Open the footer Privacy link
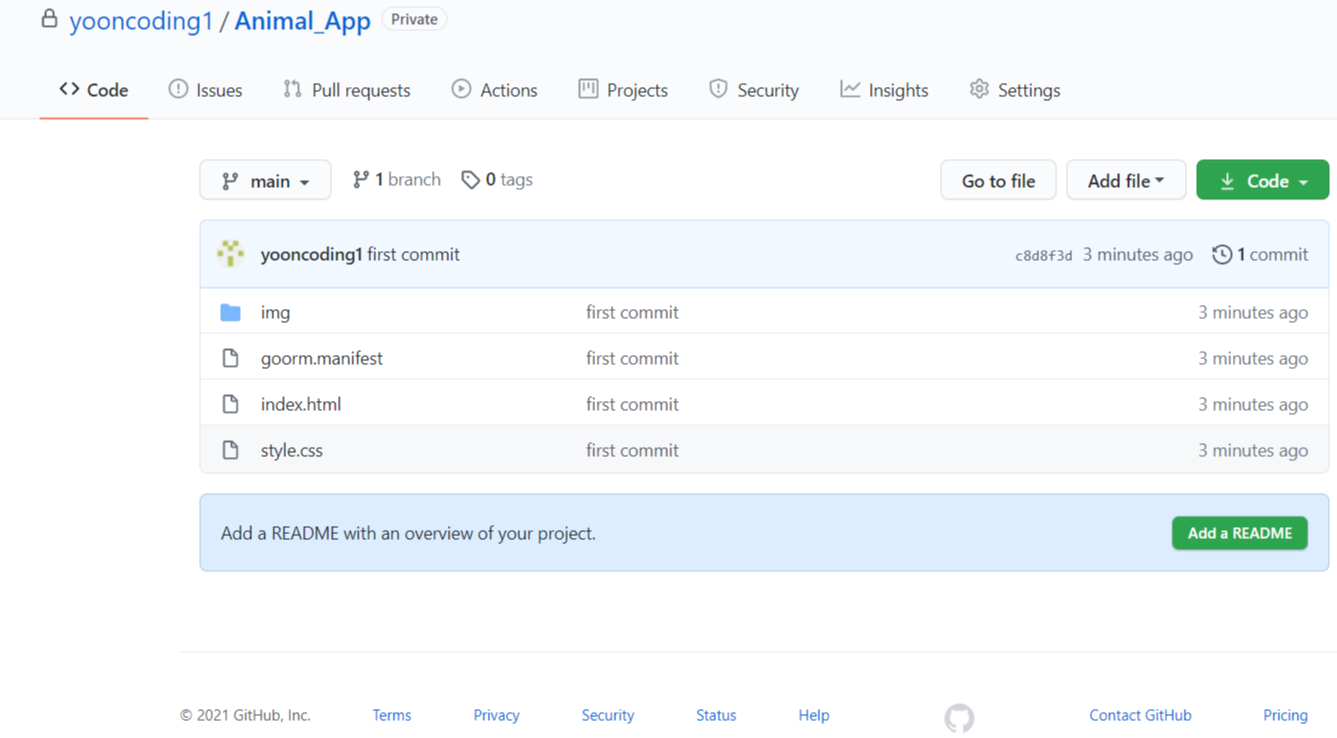The height and width of the screenshot is (738, 1337). pyautogui.click(x=496, y=715)
